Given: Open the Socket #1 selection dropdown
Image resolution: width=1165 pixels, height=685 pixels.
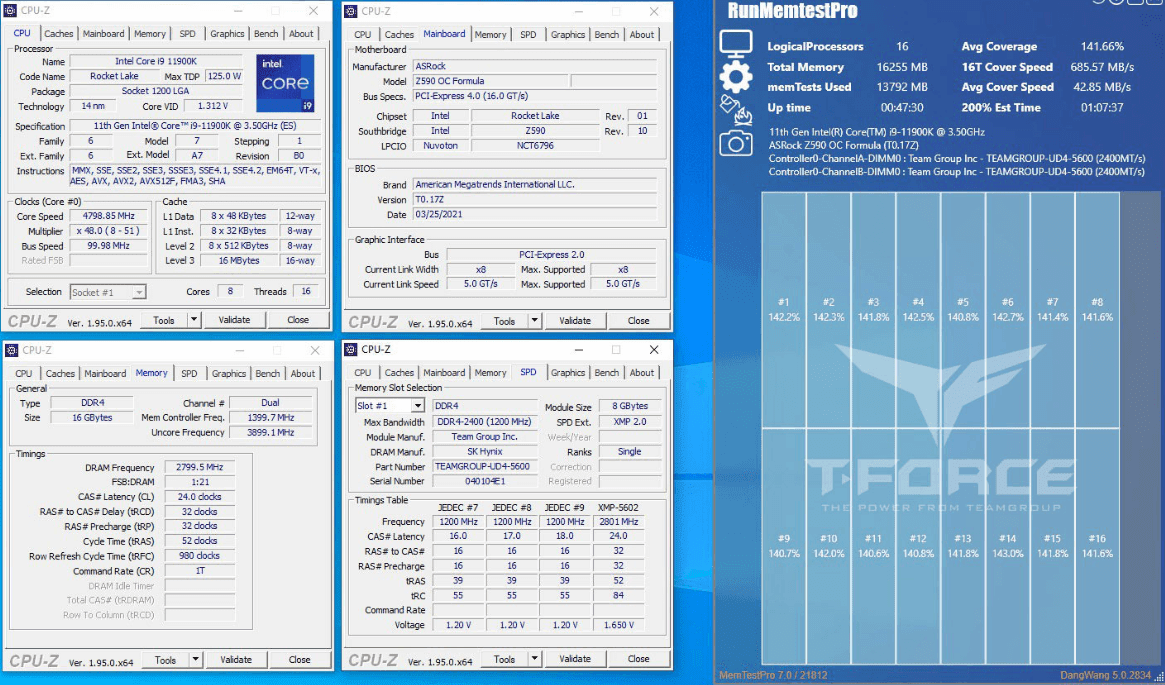Looking at the screenshot, I should 139,292.
